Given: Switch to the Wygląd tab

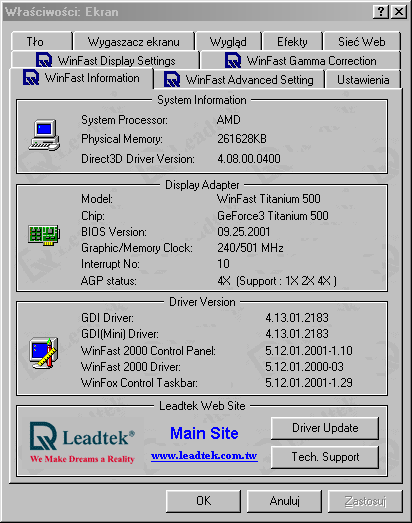Looking at the screenshot, I should click(x=229, y=41).
